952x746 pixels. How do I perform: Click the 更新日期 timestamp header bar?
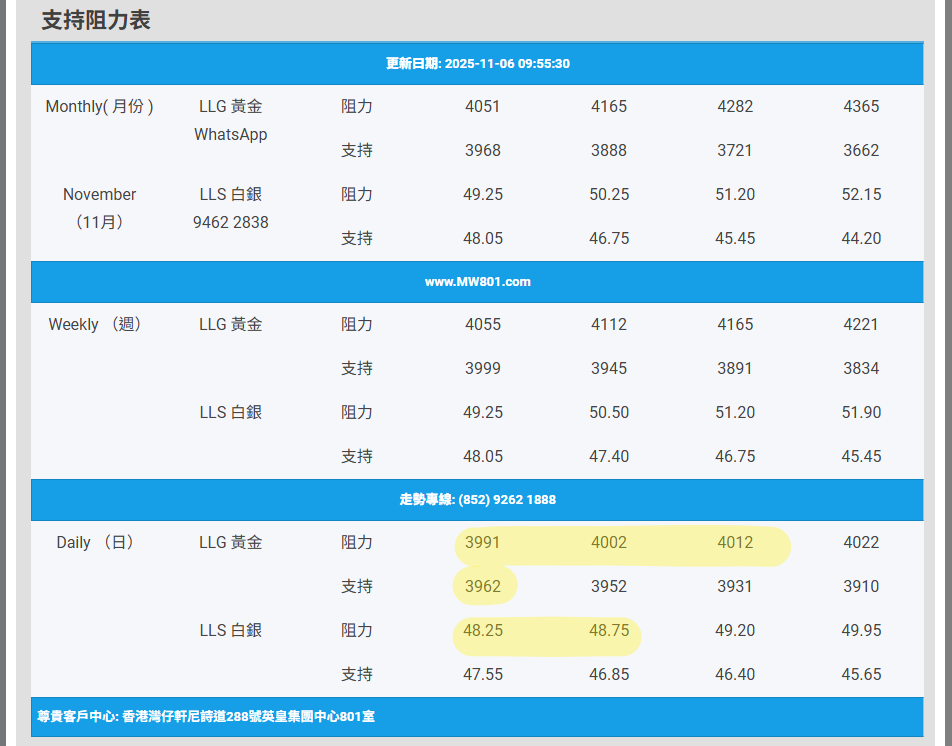(477, 63)
